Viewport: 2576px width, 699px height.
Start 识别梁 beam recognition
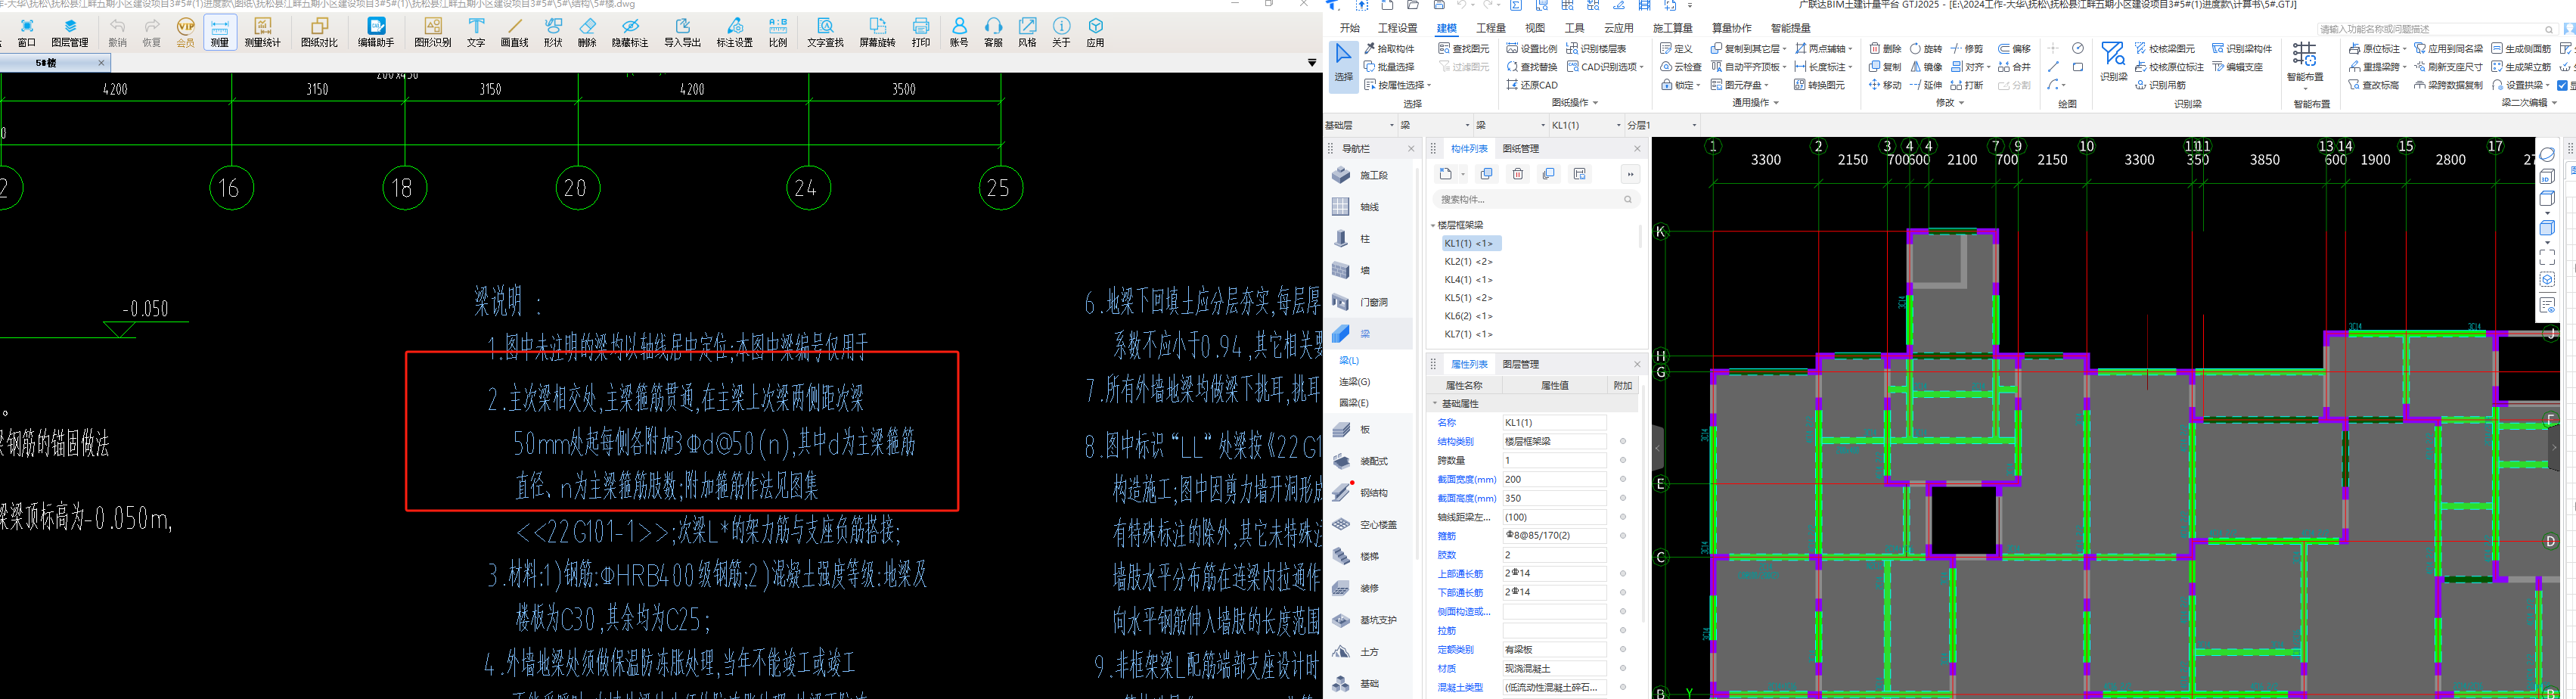pyautogui.click(x=2113, y=62)
